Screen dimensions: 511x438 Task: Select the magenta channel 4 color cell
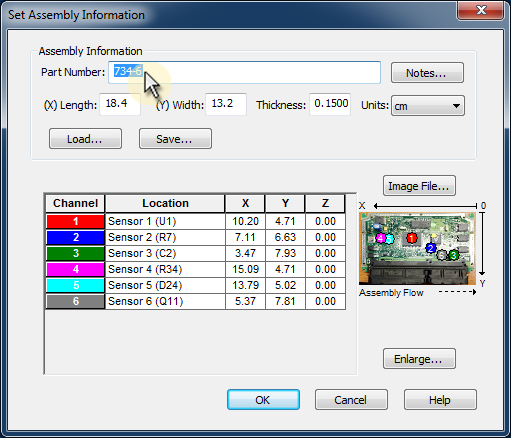[x=75, y=269]
